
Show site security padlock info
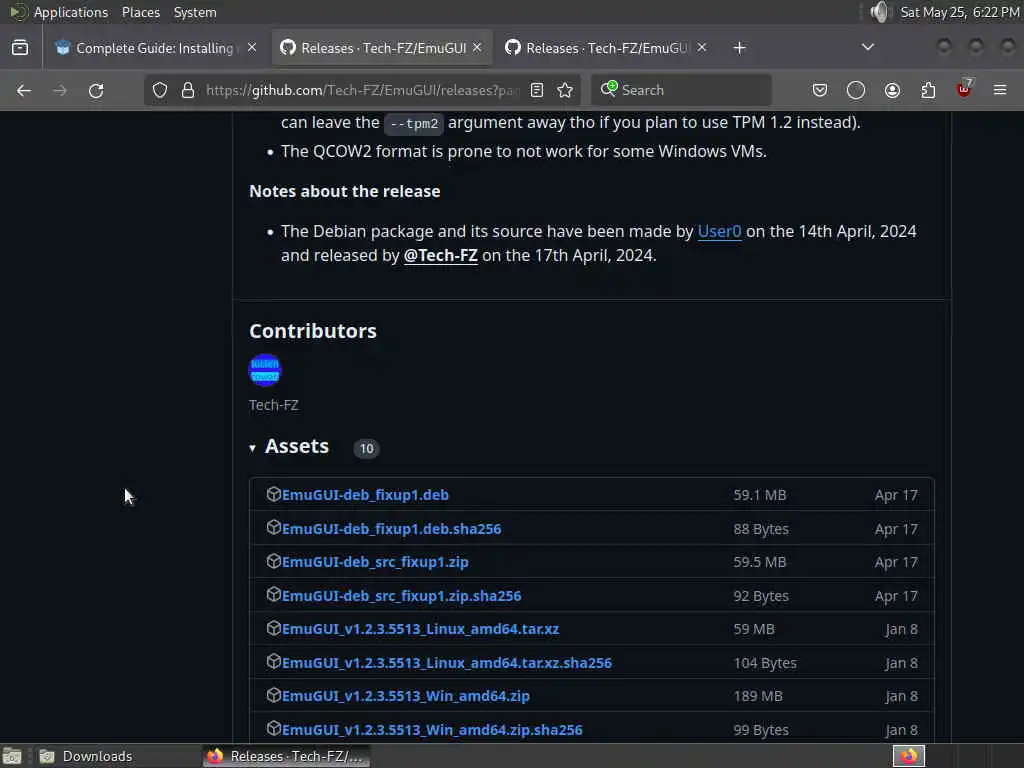coord(188,90)
